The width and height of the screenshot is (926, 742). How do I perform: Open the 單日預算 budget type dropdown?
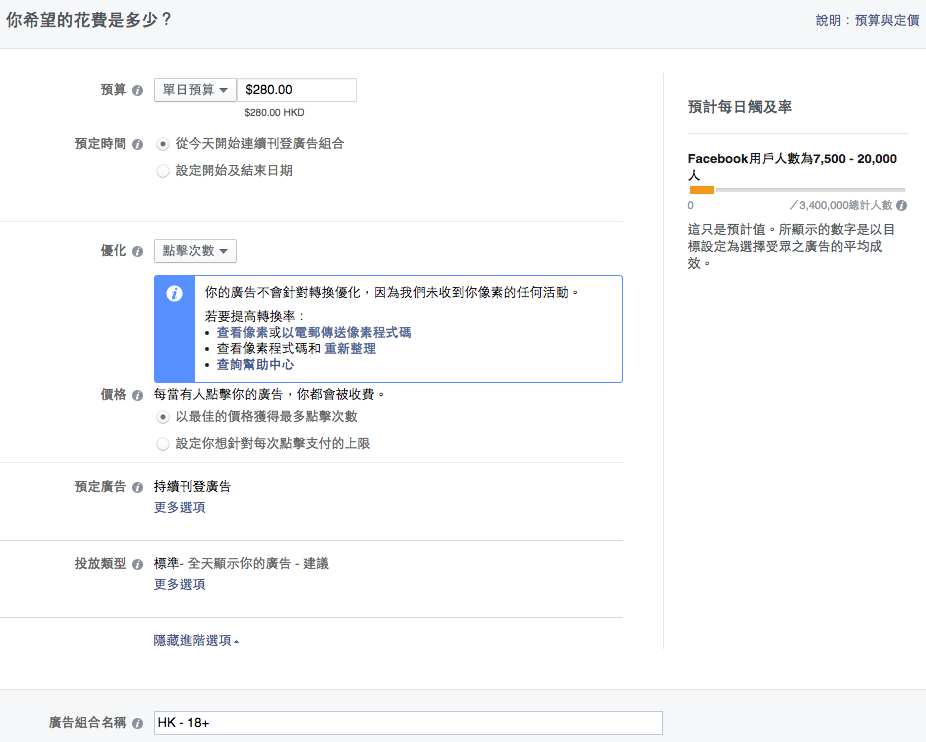195,90
